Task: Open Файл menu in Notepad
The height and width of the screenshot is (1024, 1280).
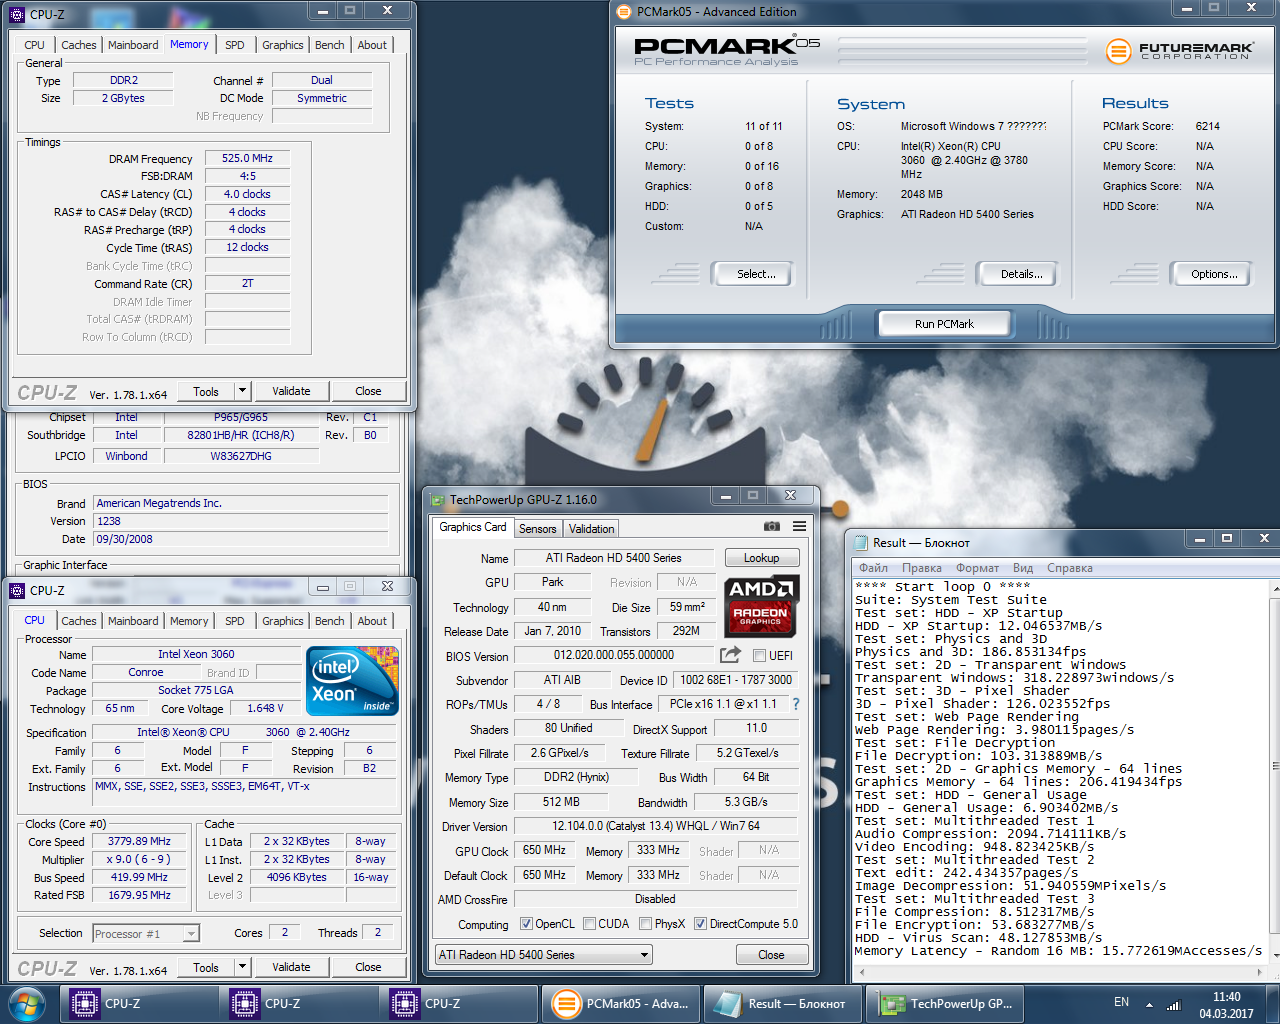Action: (x=873, y=568)
